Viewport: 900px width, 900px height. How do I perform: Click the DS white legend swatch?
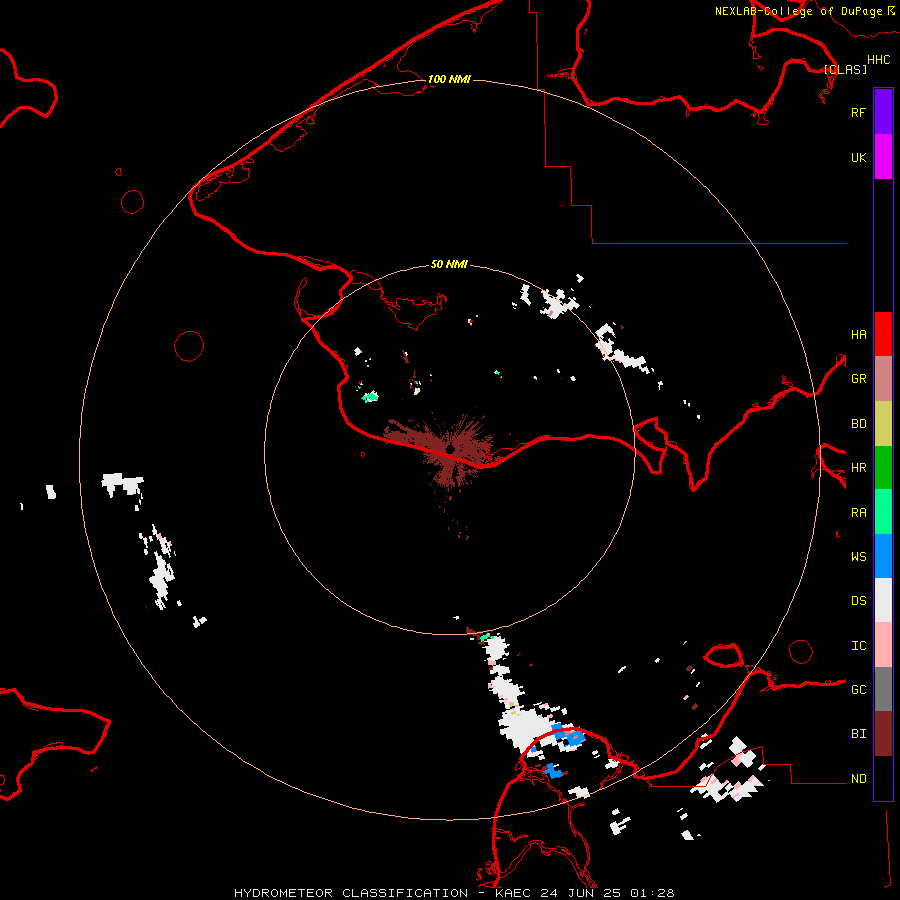coord(883,600)
